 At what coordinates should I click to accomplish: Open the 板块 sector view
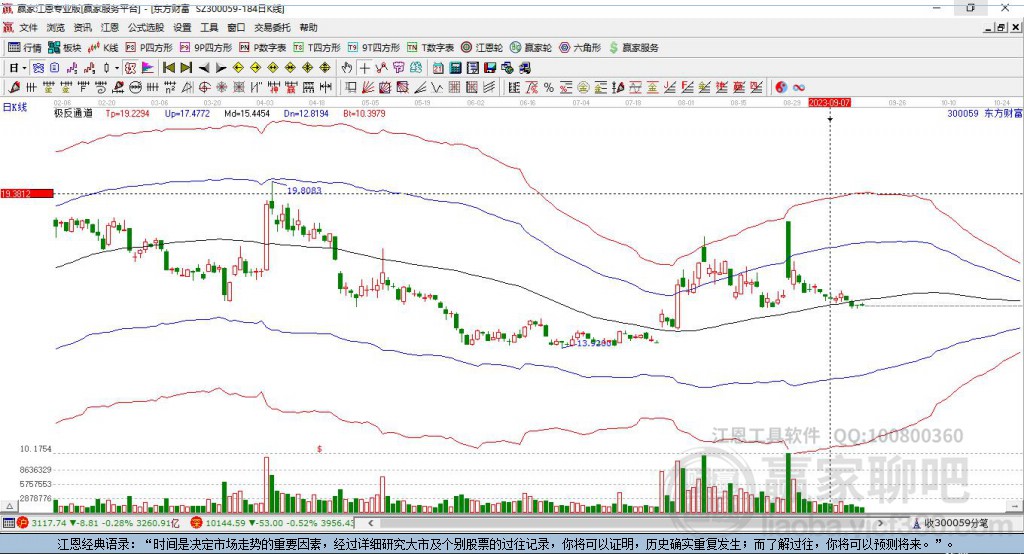click(64, 48)
